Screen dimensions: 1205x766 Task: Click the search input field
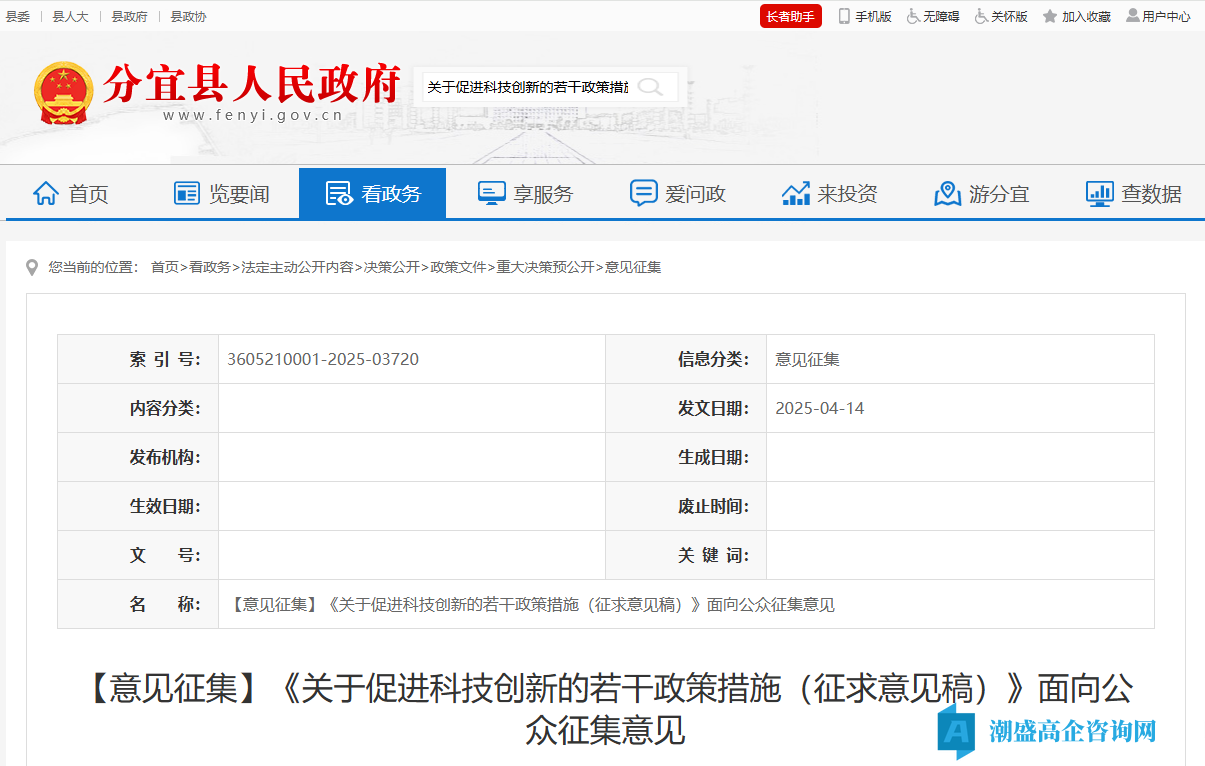(527, 87)
